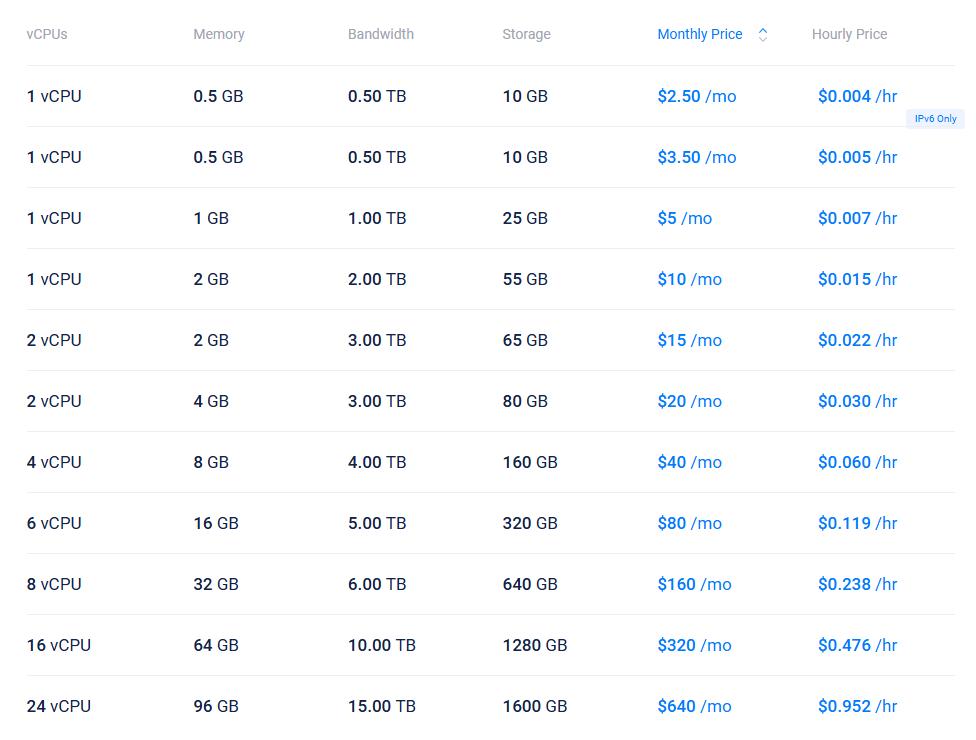
Task: Sort by the Hourly Price column header
Action: 849,34
